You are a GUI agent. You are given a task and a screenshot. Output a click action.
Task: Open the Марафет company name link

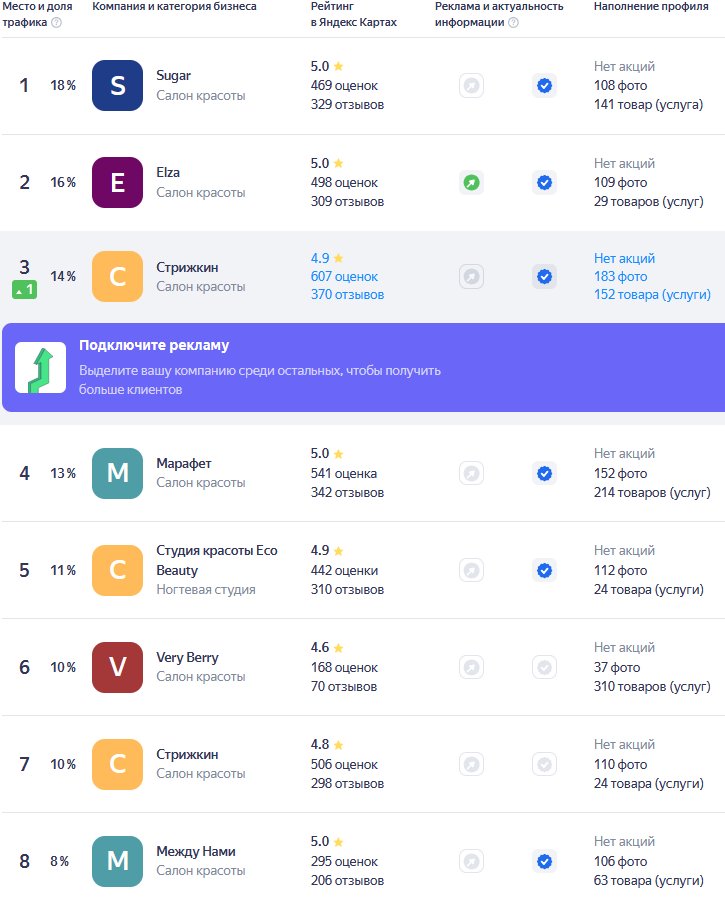click(x=184, y=463)
